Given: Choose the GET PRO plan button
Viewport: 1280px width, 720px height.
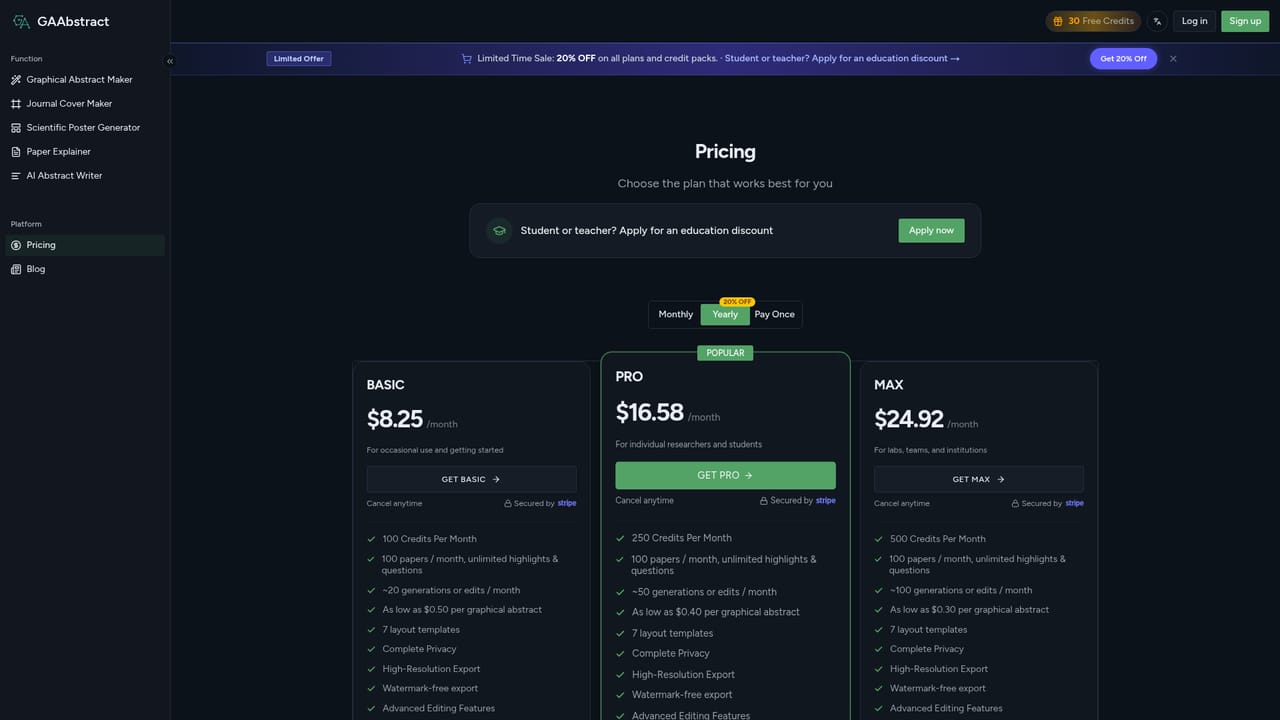Looking at the screenshot, I should pos(725,476).
